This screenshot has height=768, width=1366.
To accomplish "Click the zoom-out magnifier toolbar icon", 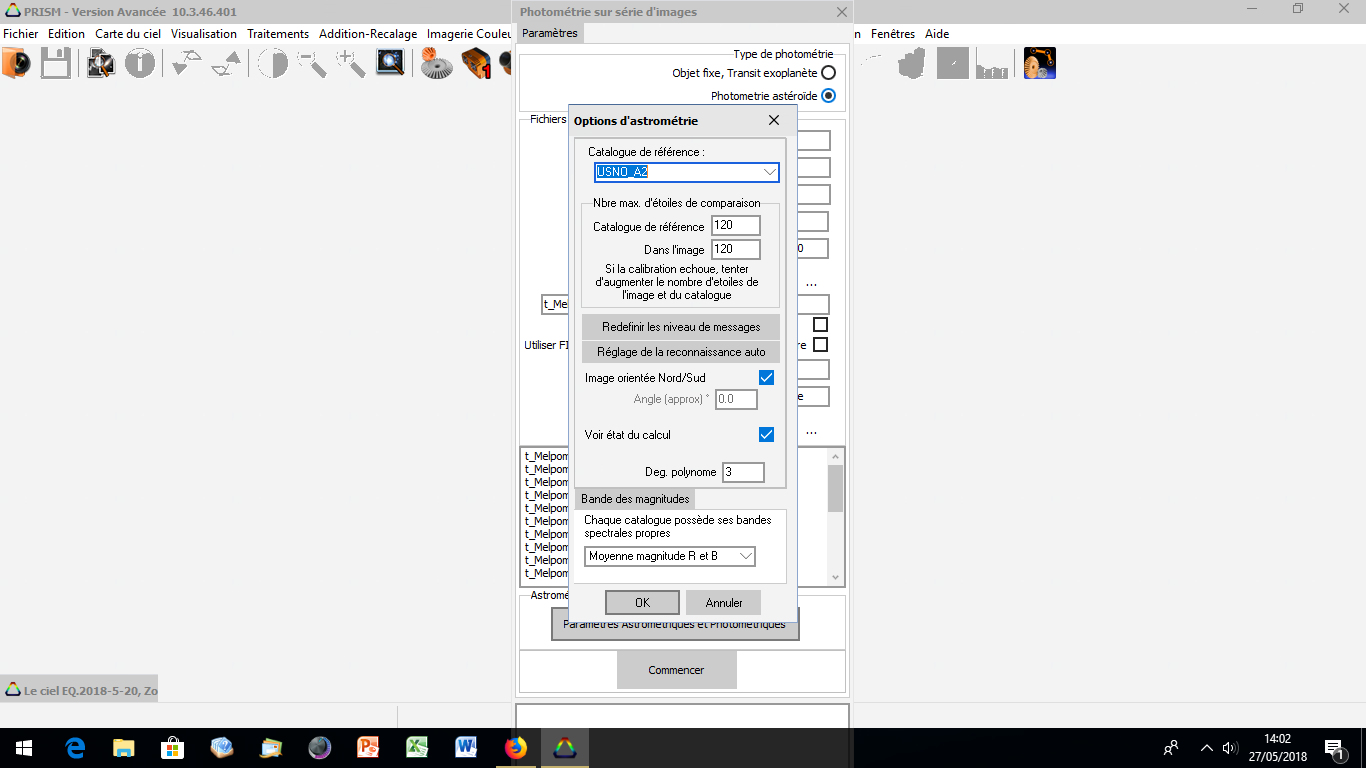I will (312, 64).
